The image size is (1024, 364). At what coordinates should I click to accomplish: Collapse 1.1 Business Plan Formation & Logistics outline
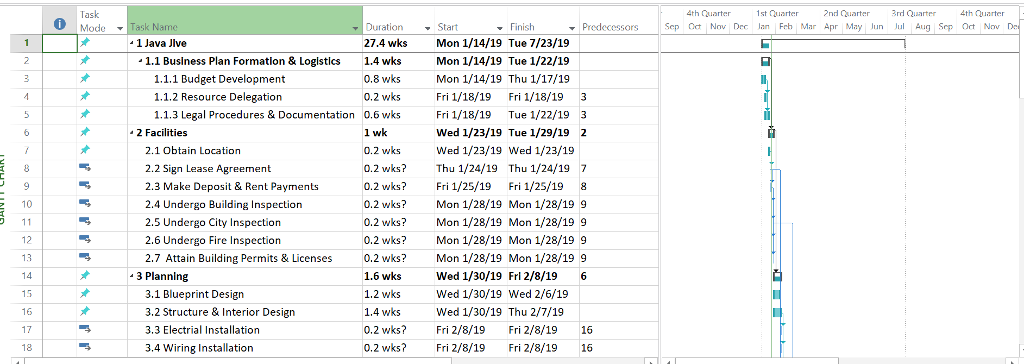(140, 61)
